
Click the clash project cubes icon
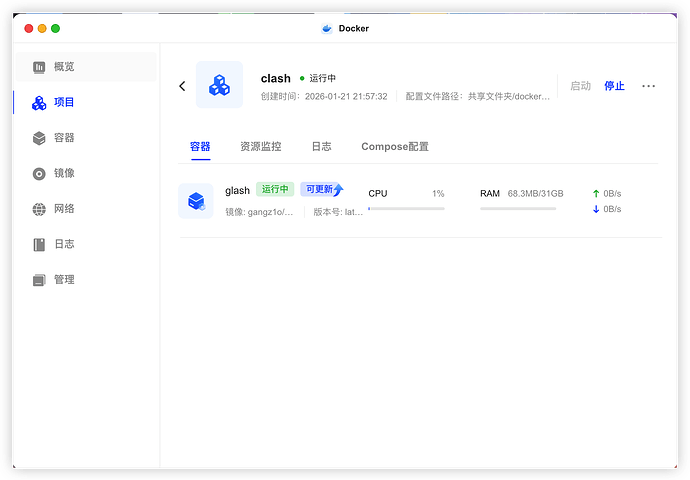[x=219, y=85]
